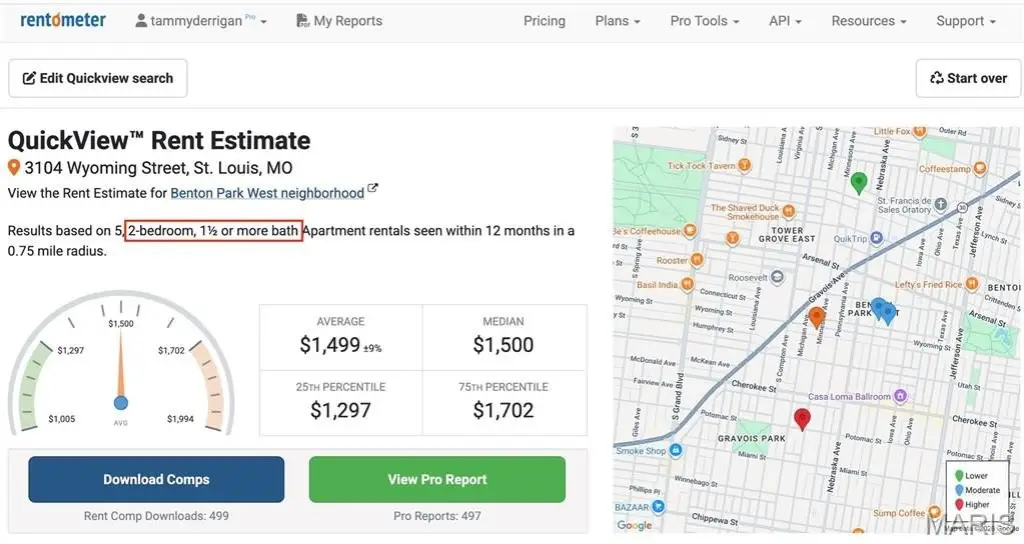This screenshot has height=544, width=1024.
Task: Open the Benton Park West neighborhood link
Action: pyautogui.click(x=267, y=193)
